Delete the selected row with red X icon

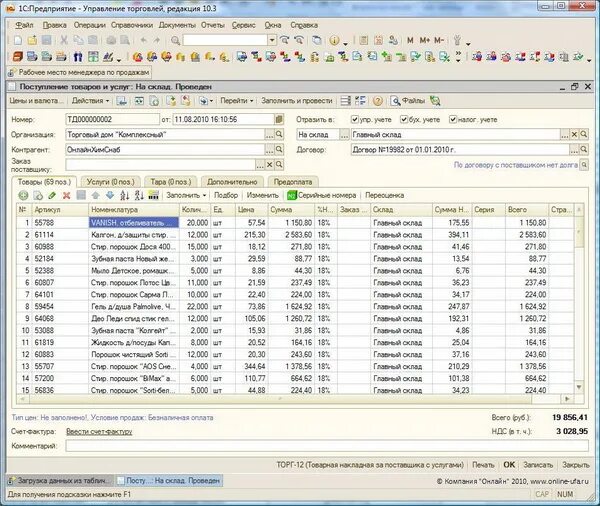coord(67,196)
